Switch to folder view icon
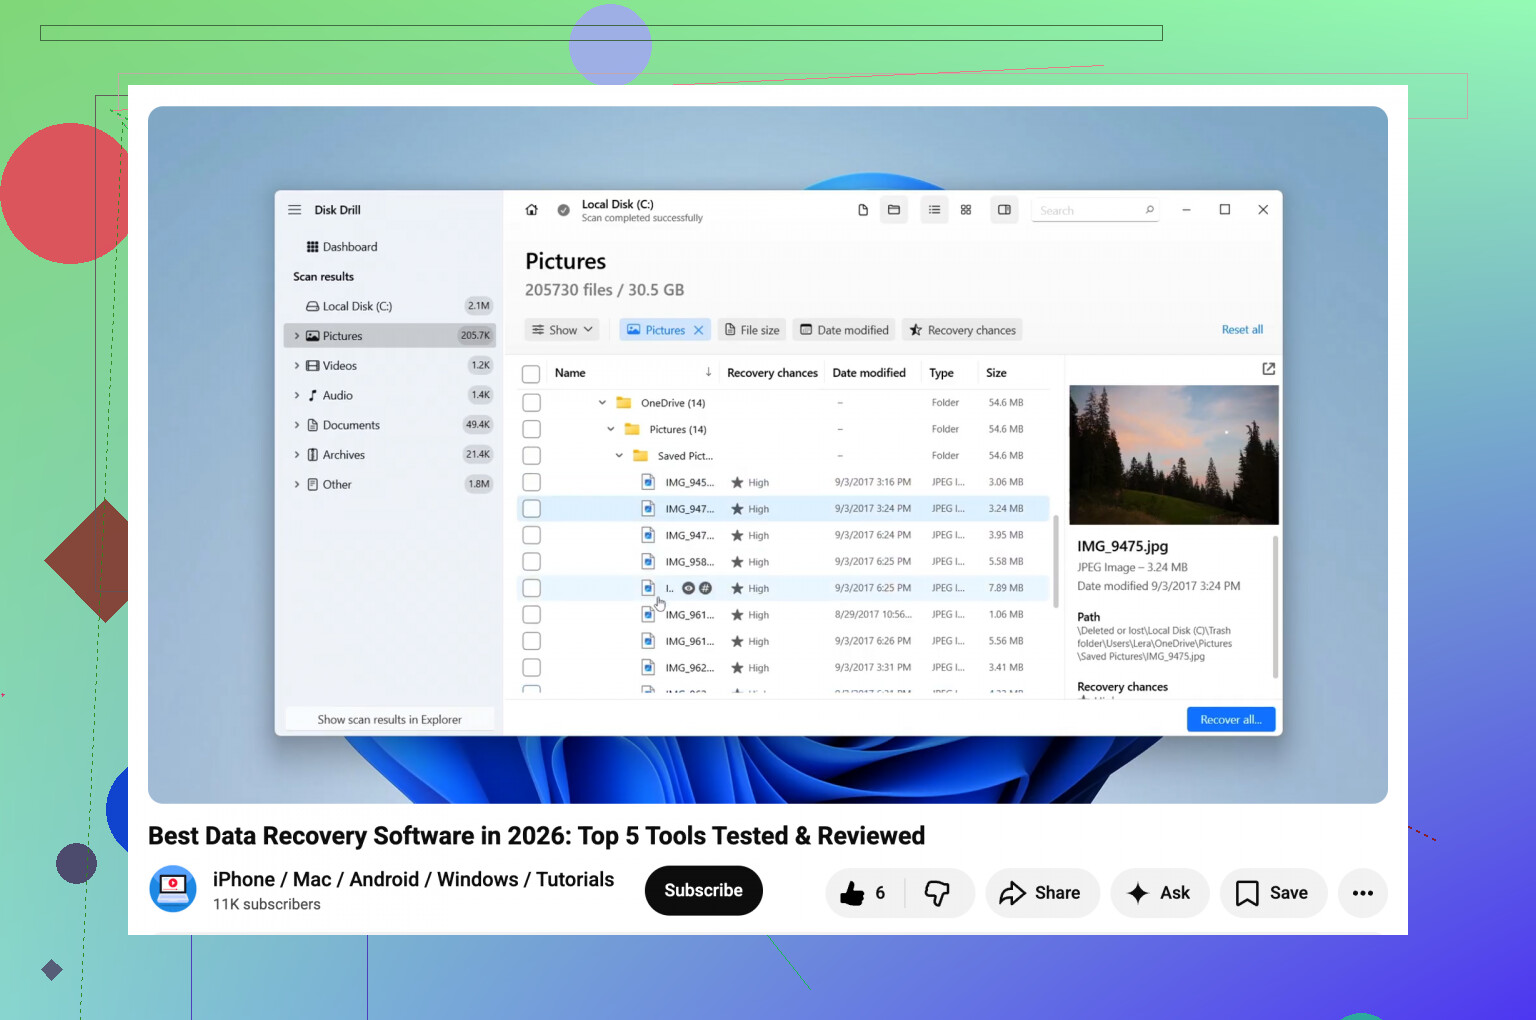1536x1020 pixels. pos(894,210)
